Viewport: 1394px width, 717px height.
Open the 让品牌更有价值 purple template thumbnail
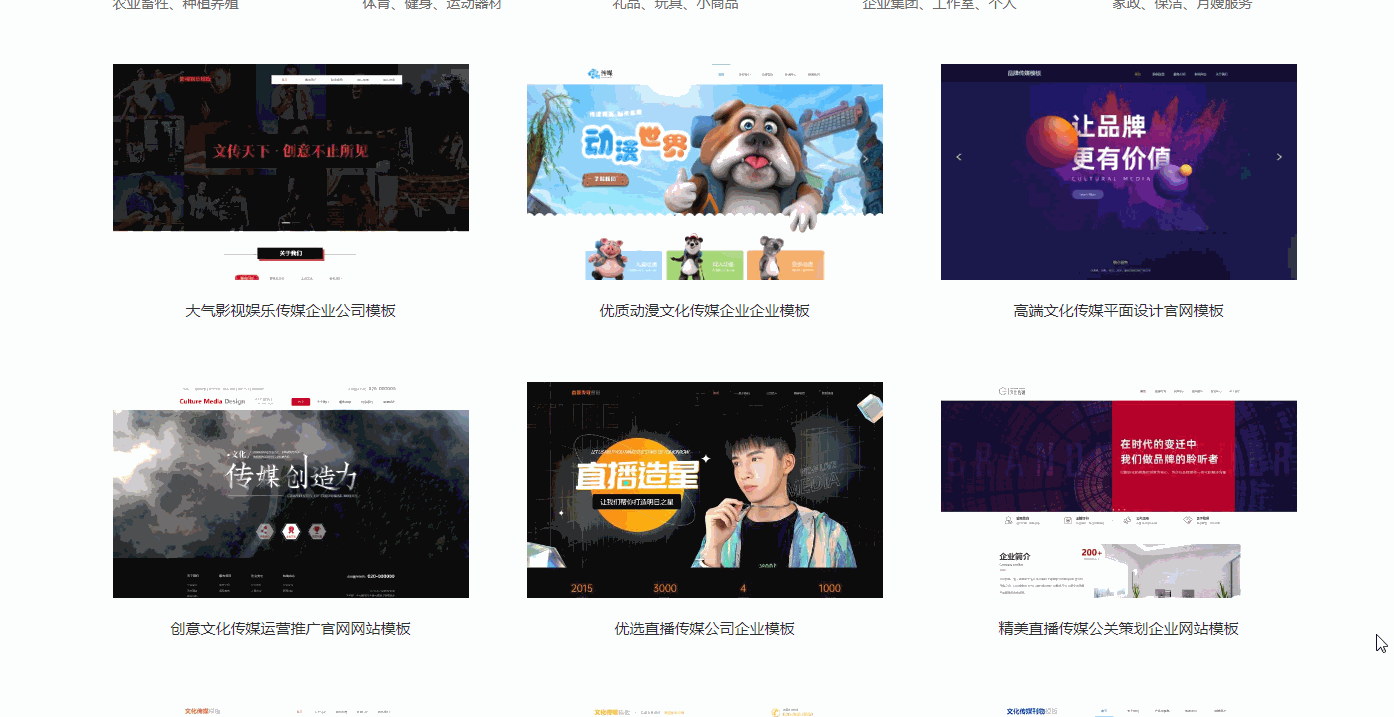(x=1119, y=172)
